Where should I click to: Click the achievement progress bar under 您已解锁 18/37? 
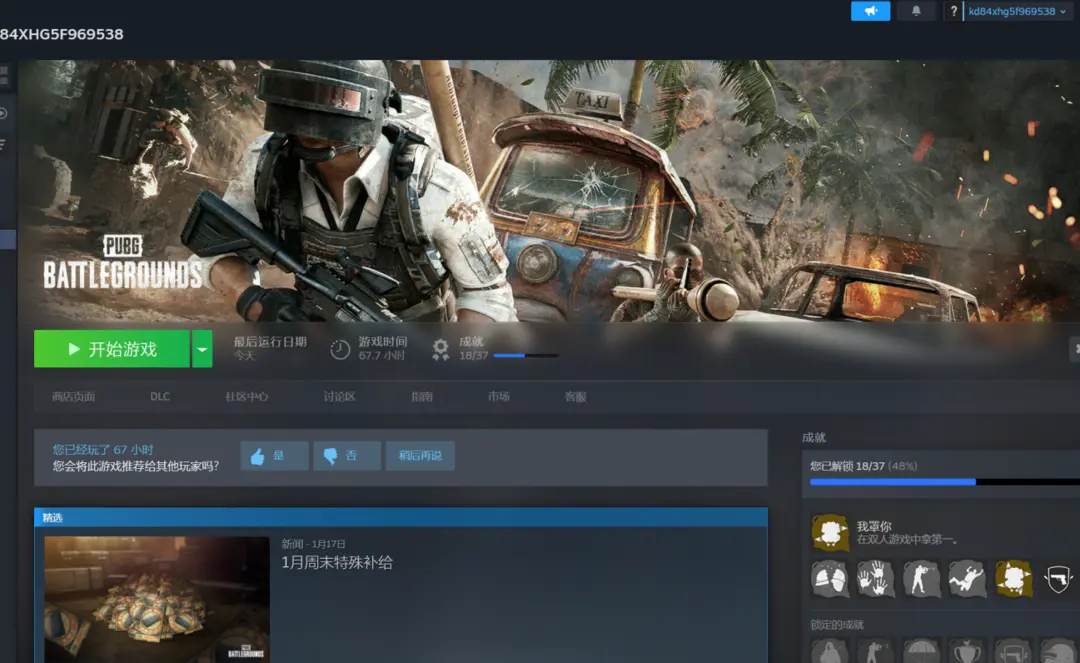(x=940, y=482)
